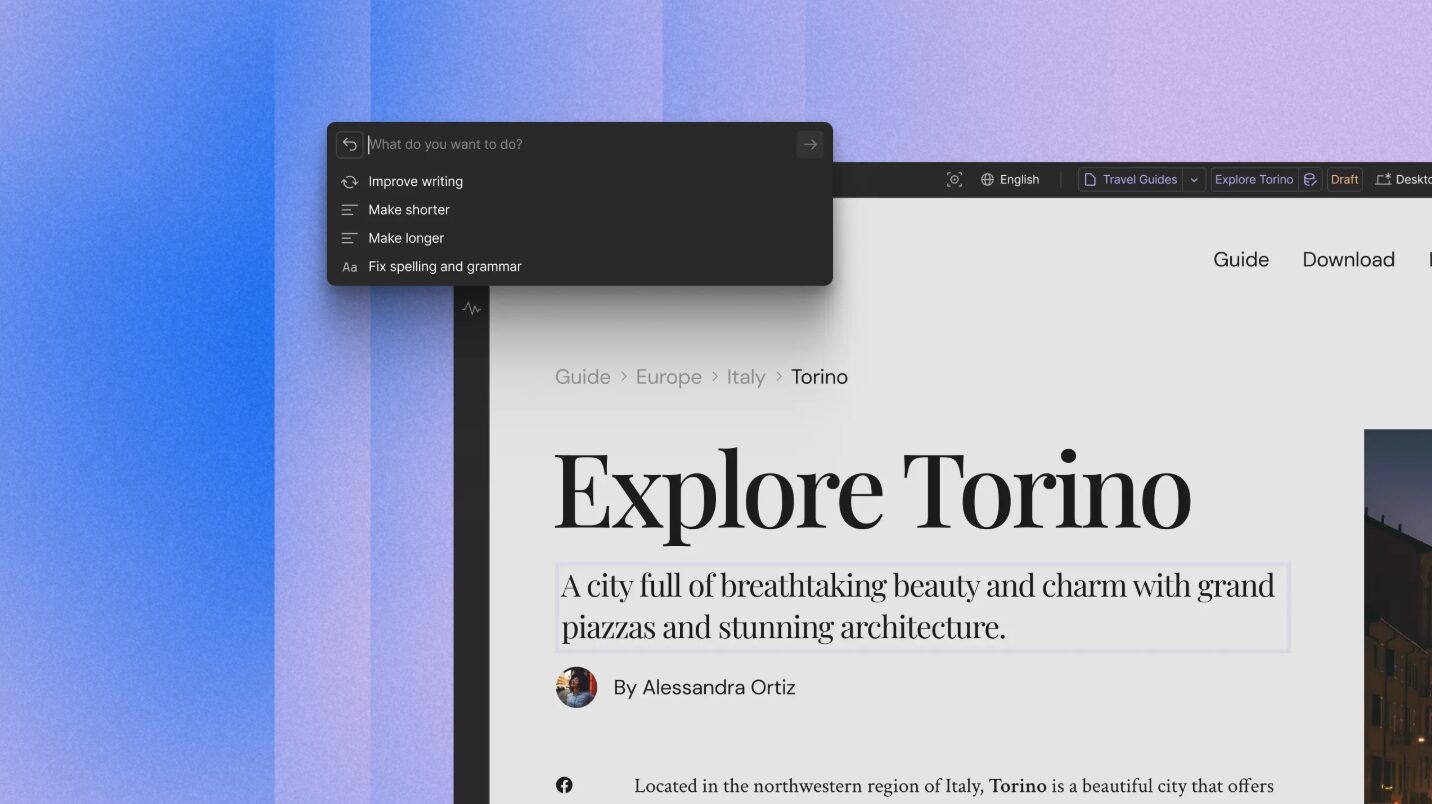Open the Download nav link
Screen dimensions: 1432x804
click(1348, 260)
